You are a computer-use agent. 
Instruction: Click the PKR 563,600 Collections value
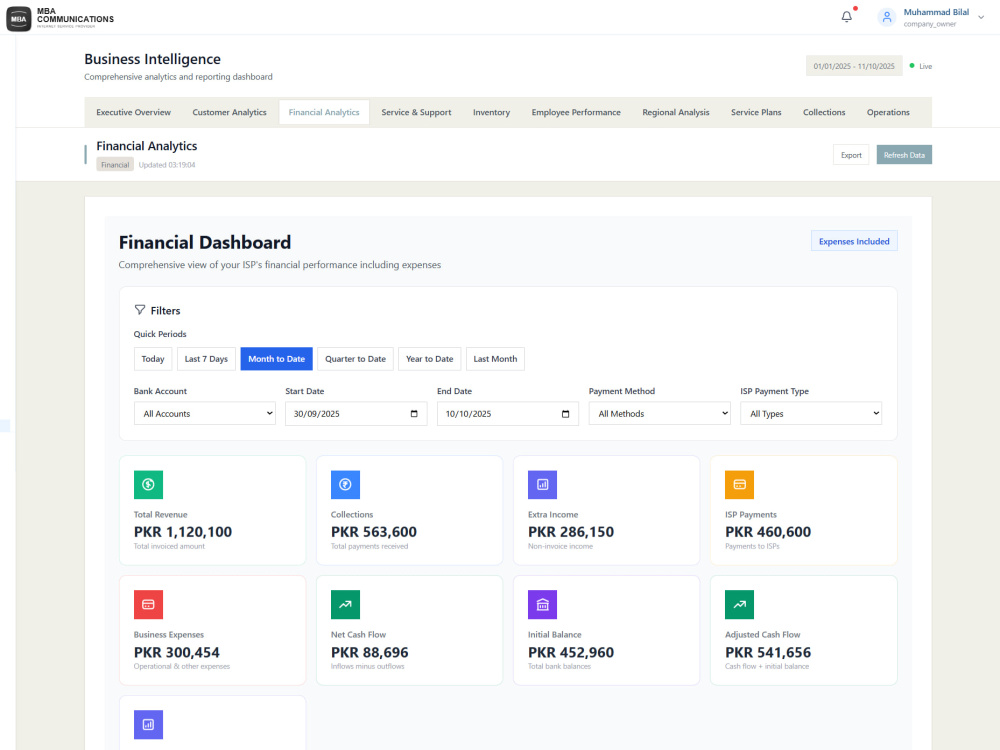coord(374,532)
